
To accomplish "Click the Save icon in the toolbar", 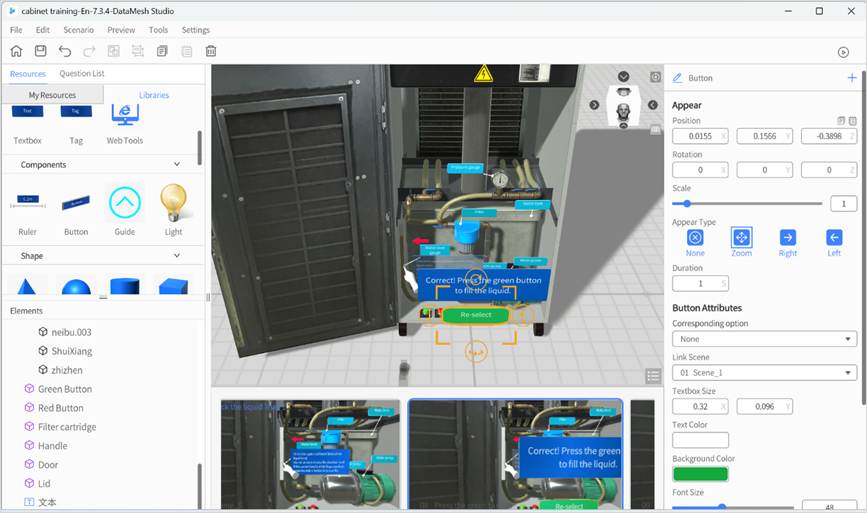I will [x=40, y=51].
